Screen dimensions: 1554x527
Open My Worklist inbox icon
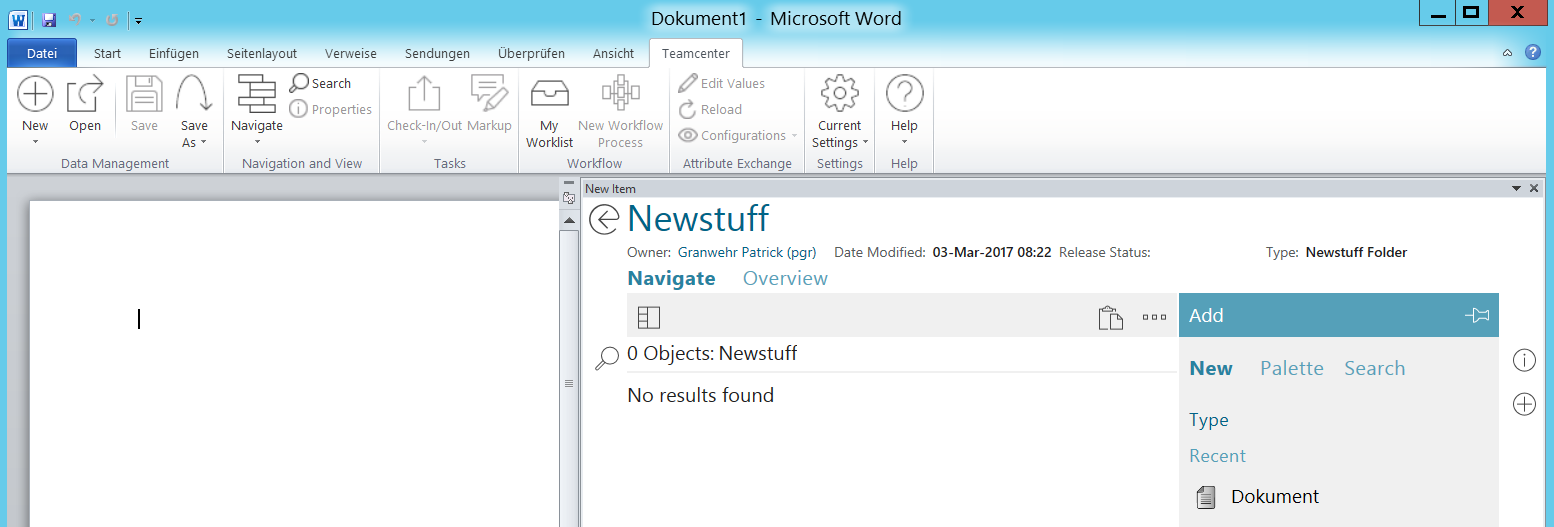point(549,95)
